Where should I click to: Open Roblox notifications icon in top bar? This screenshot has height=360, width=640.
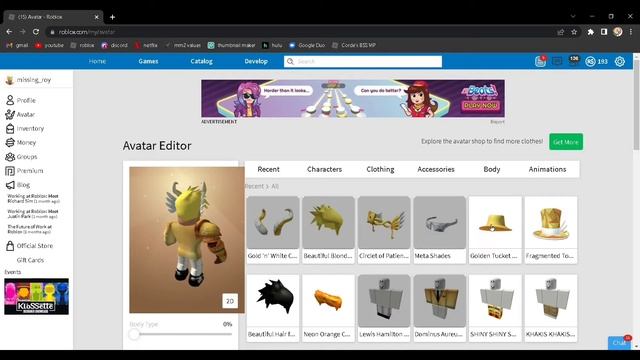pyautogui.click(x=540, y=61)
